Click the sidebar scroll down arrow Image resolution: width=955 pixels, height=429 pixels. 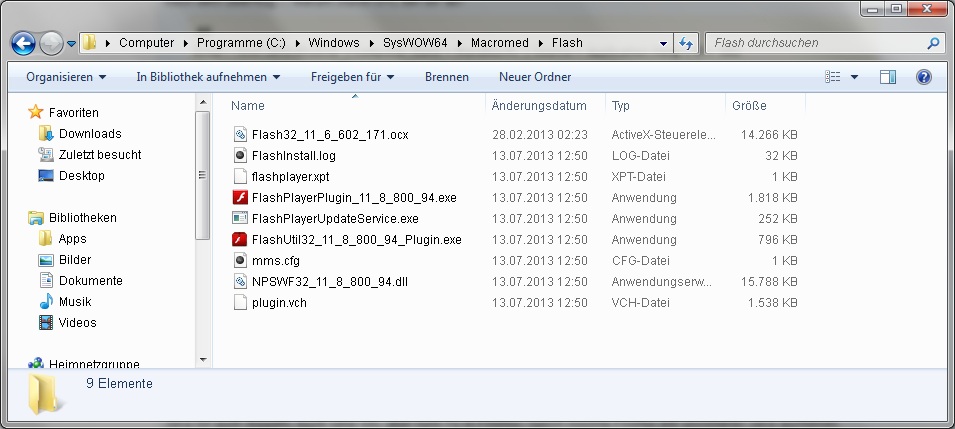[203, 360]
